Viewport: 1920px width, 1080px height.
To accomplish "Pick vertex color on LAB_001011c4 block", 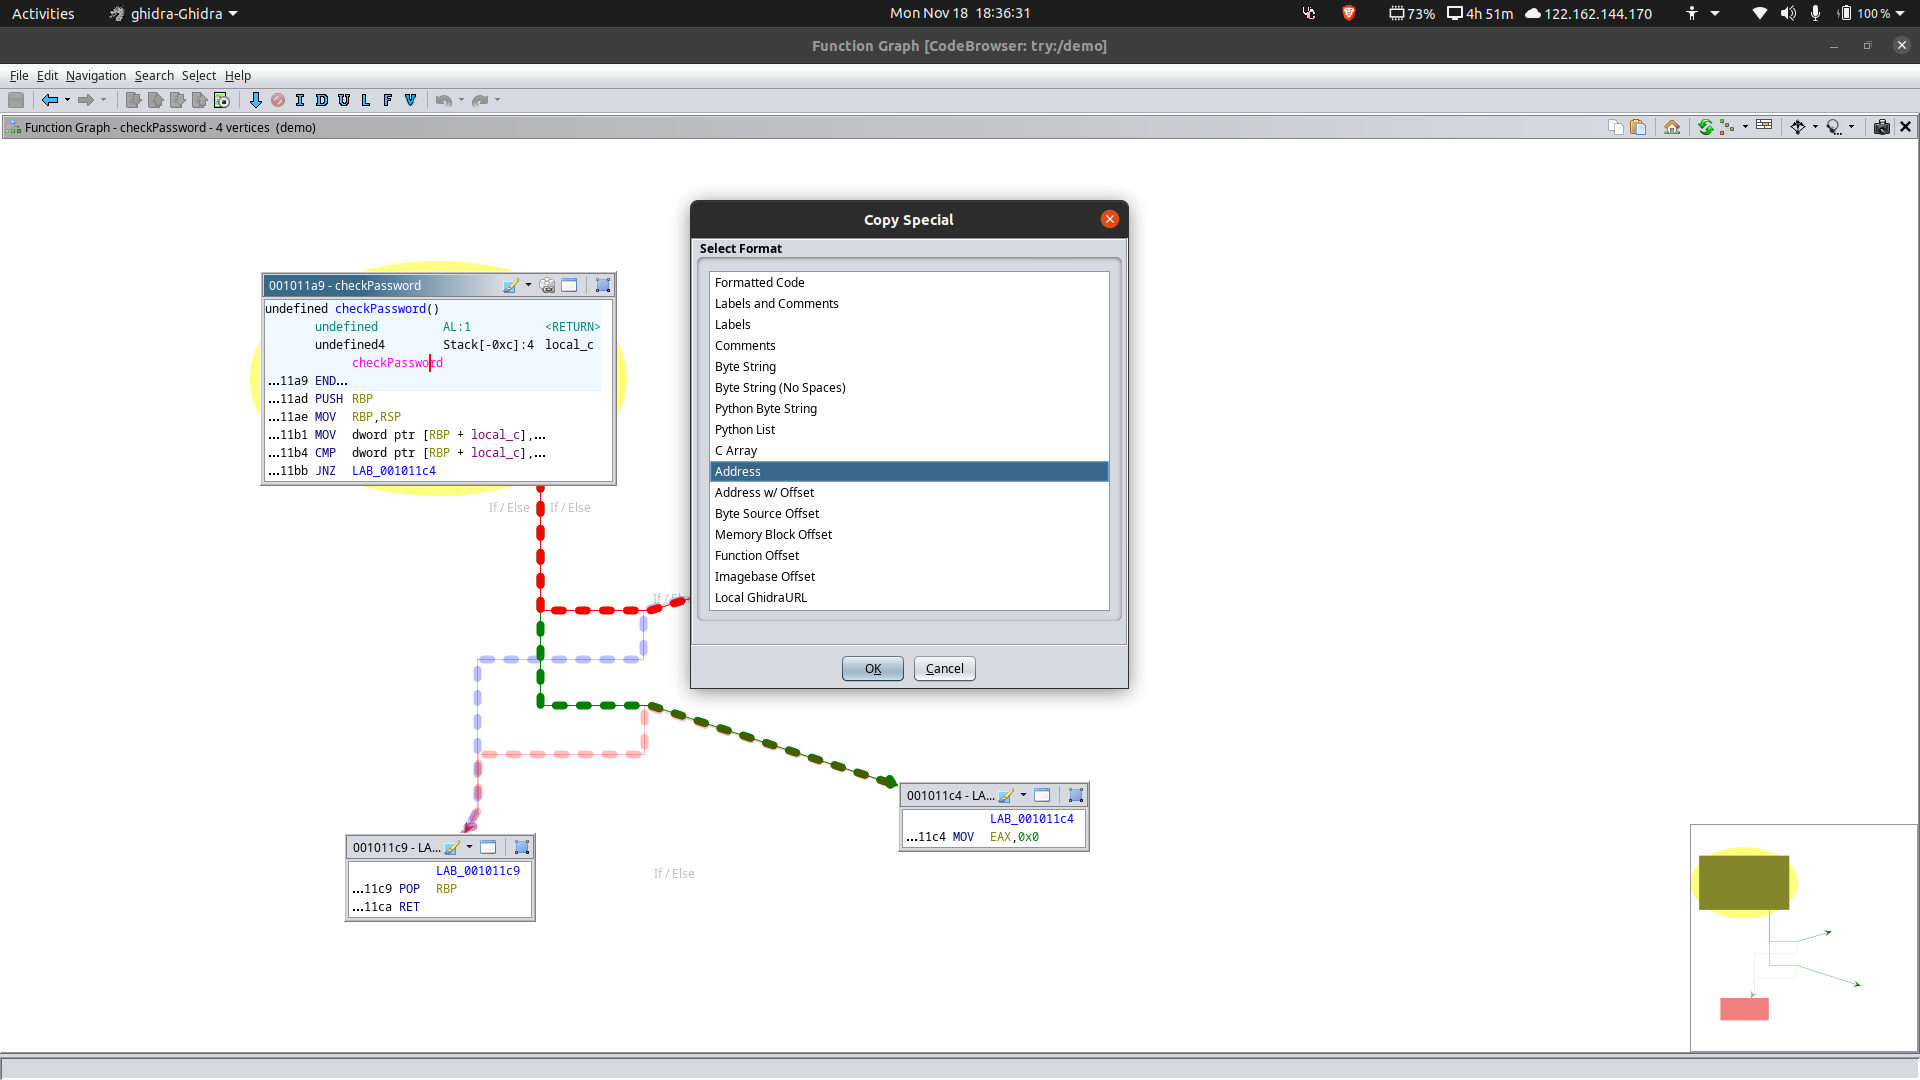I will 1006,796.
